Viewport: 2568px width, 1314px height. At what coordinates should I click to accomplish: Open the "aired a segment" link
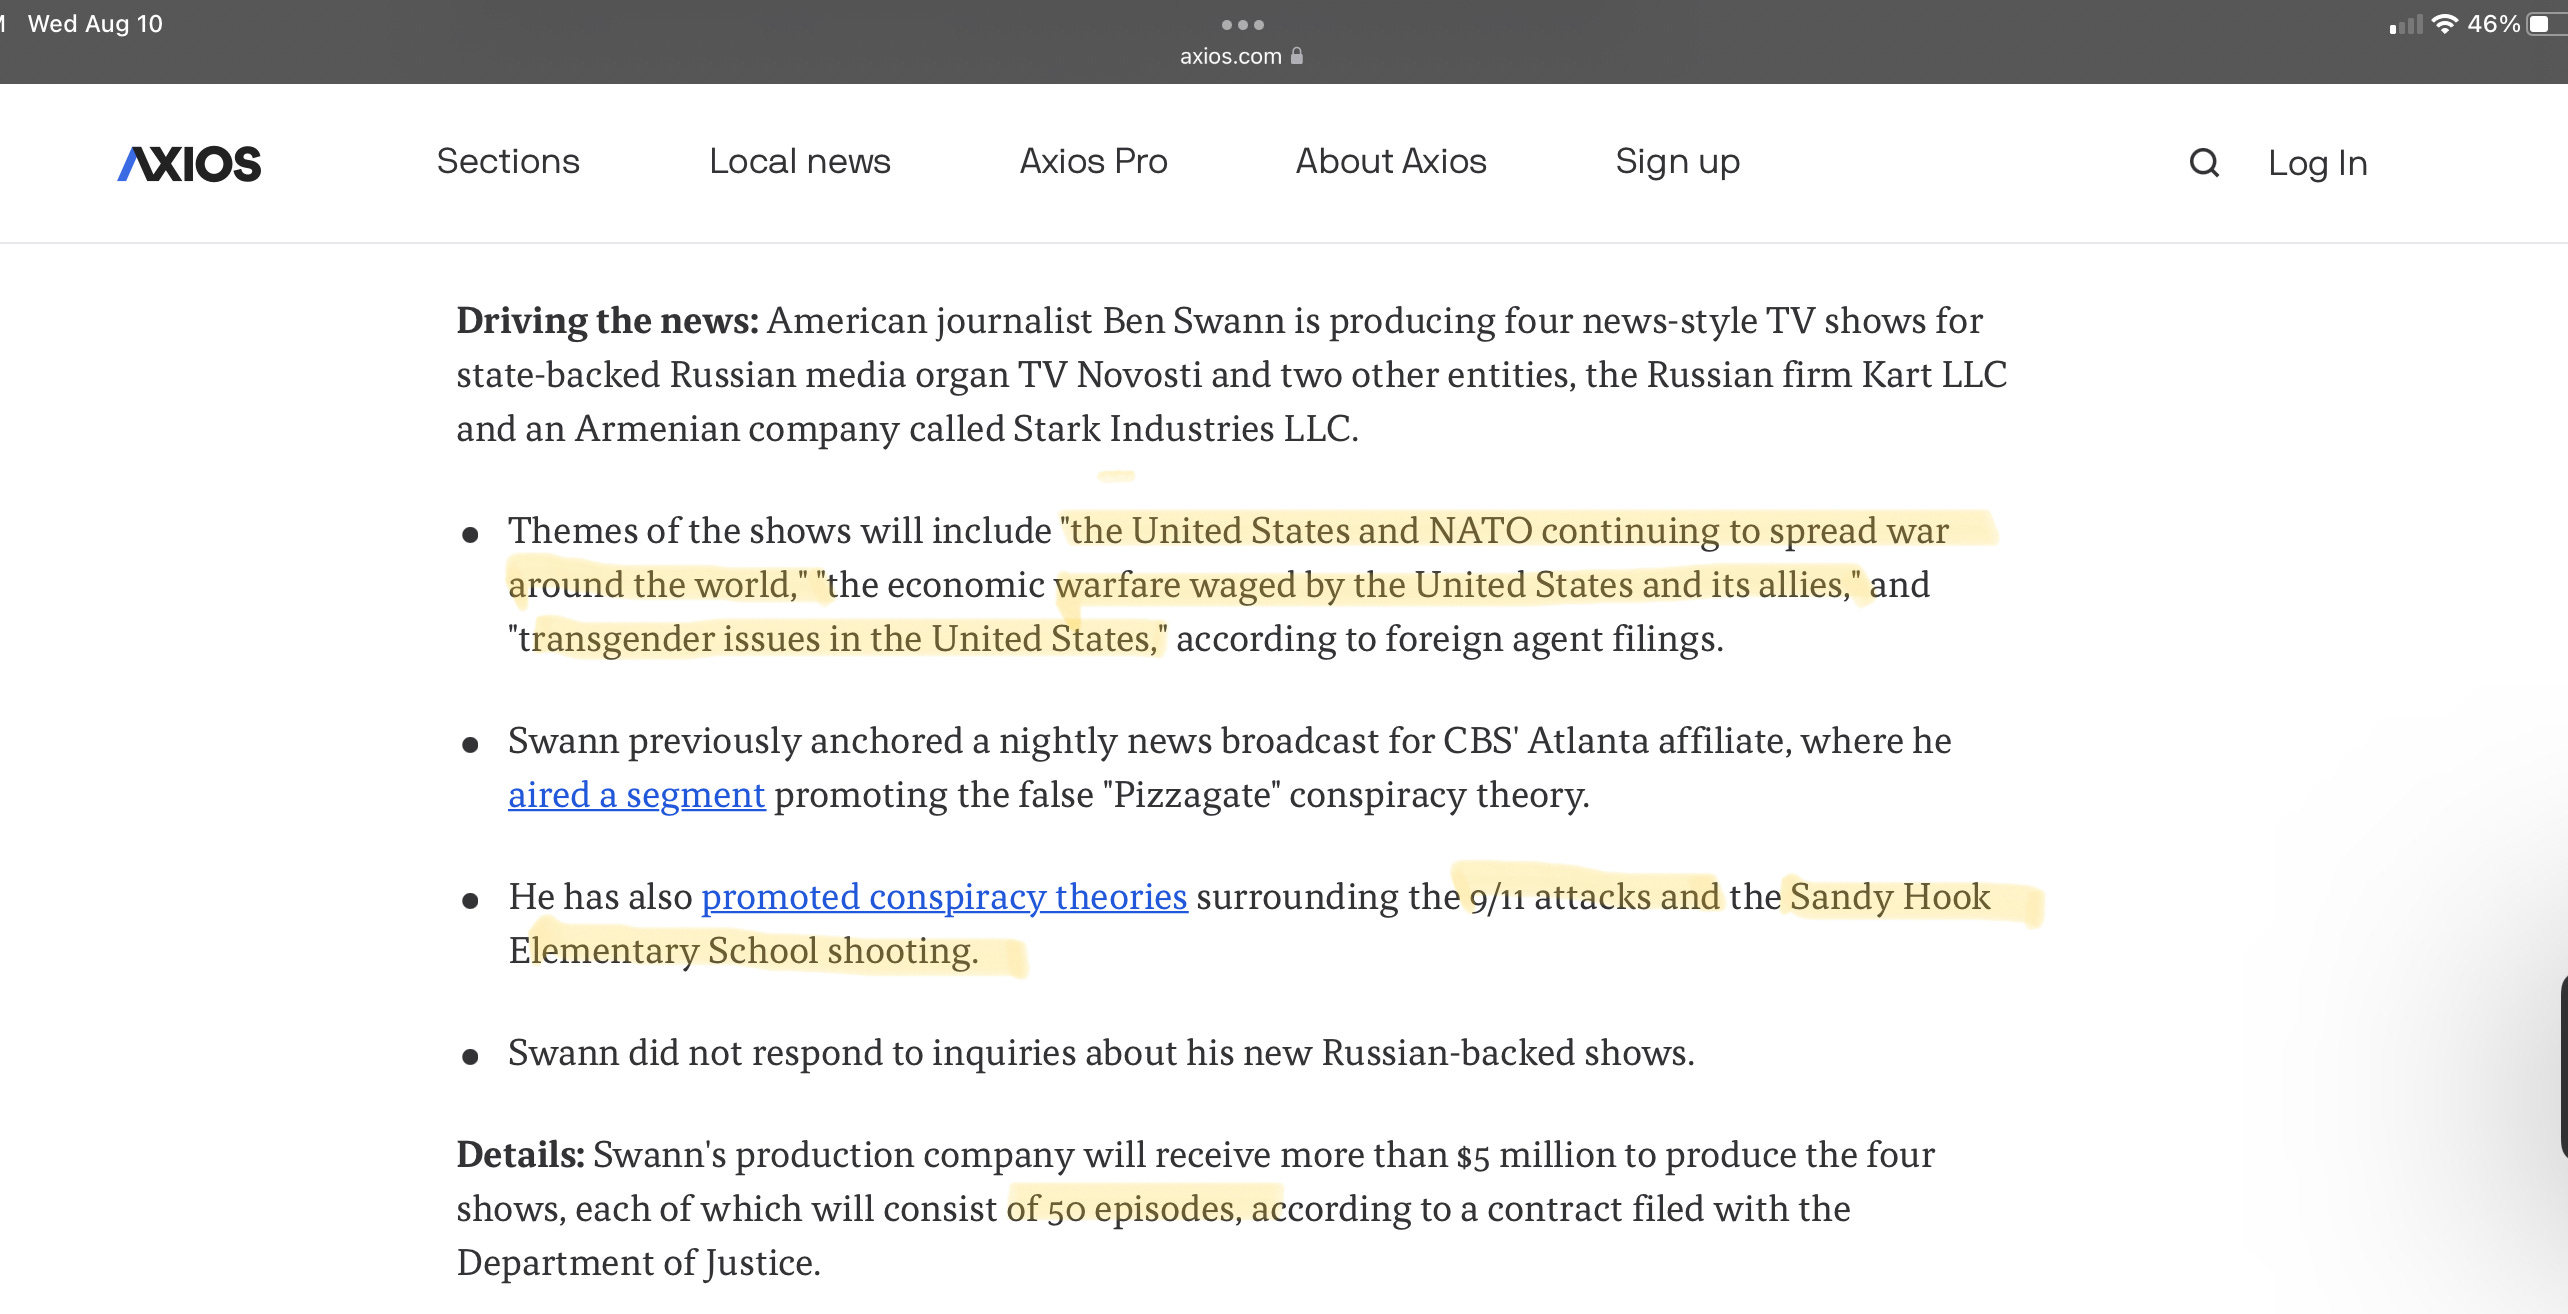[636, 795]
